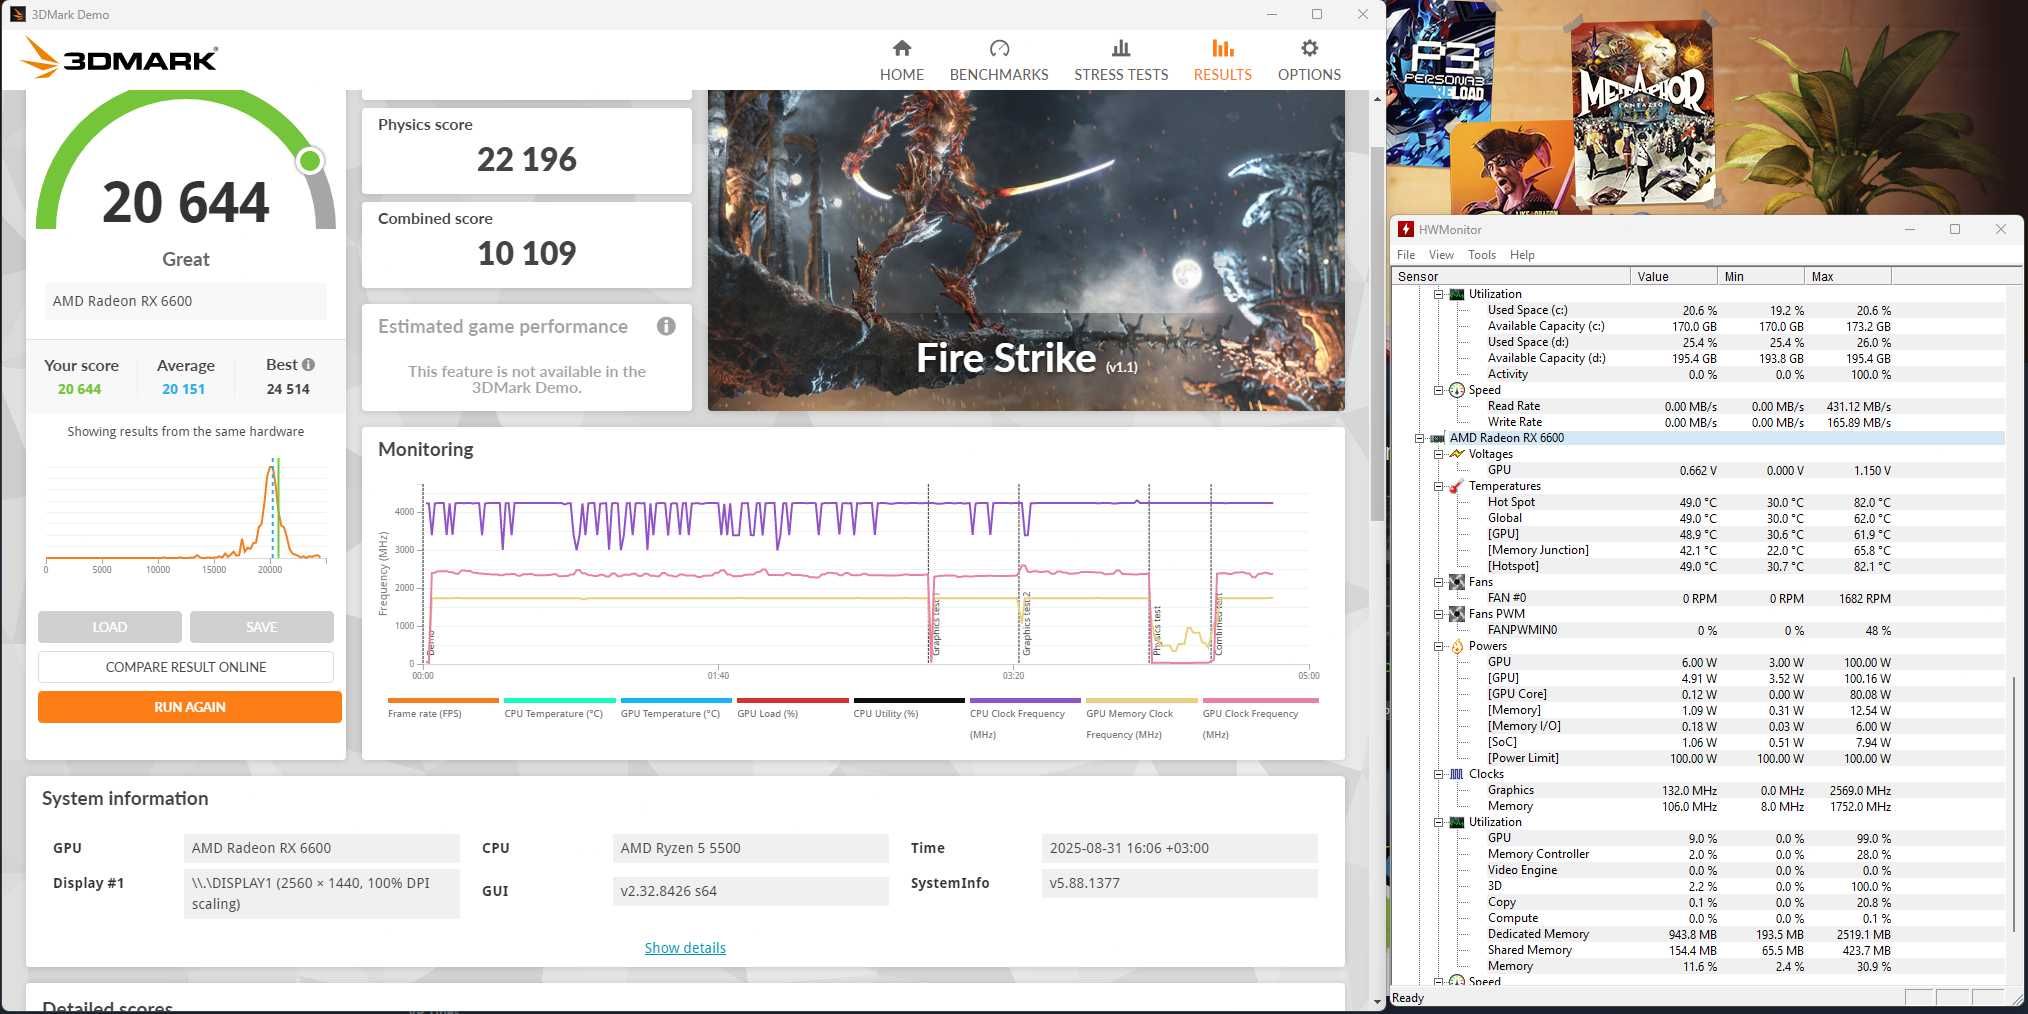Click the HWMonitor title bar icon
This screenshot has width=2028, height=1014.
tap(1406, 229)
